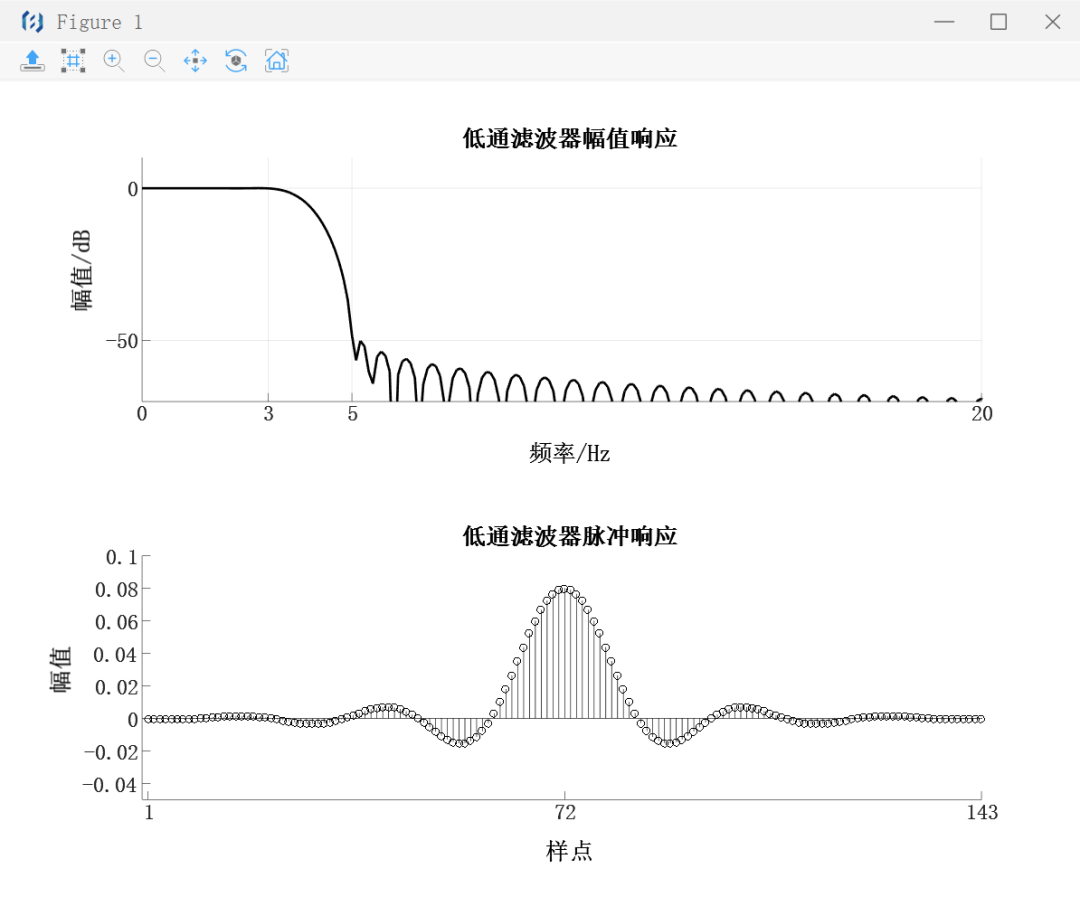
Task: Minimize the Figure 1 window
Action: pyautogui.click(x=944, y=22)
